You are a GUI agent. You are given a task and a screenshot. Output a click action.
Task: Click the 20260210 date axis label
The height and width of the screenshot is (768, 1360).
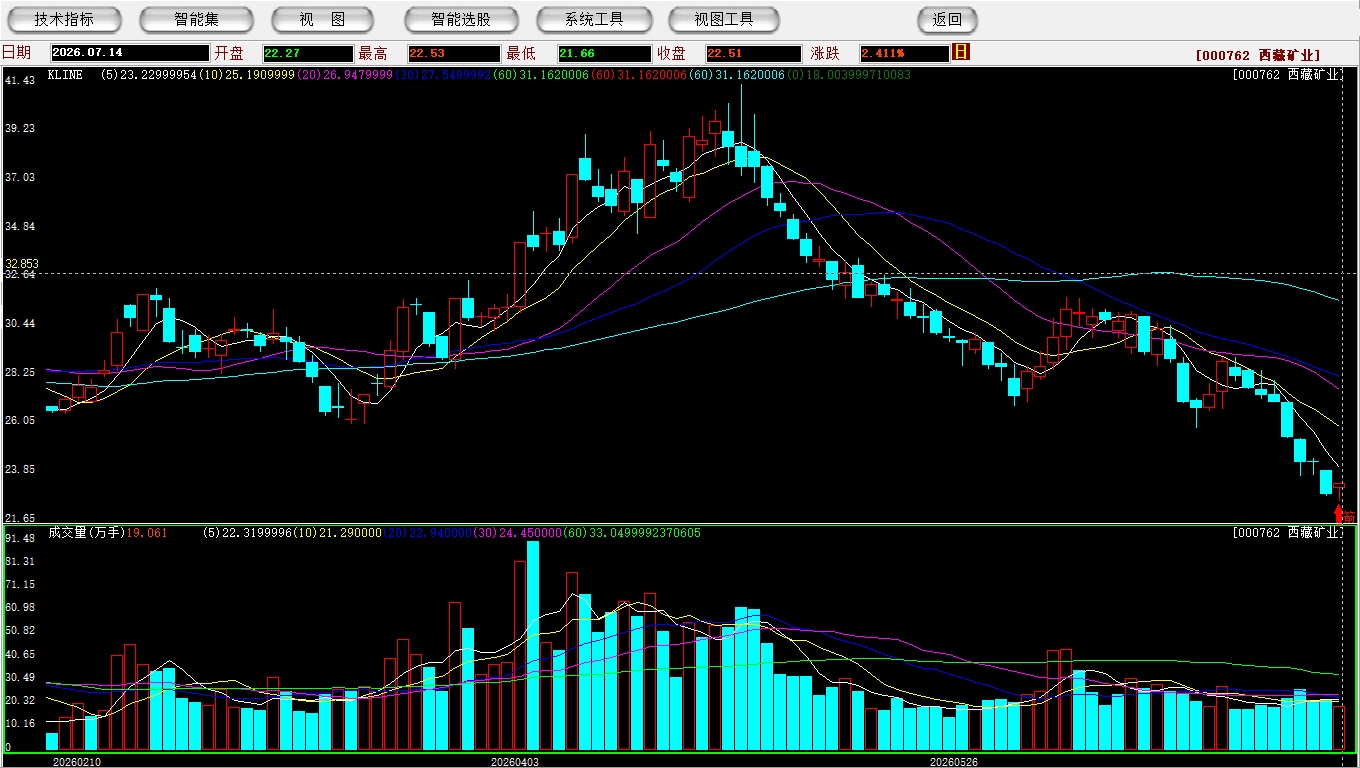coord(76,761)
